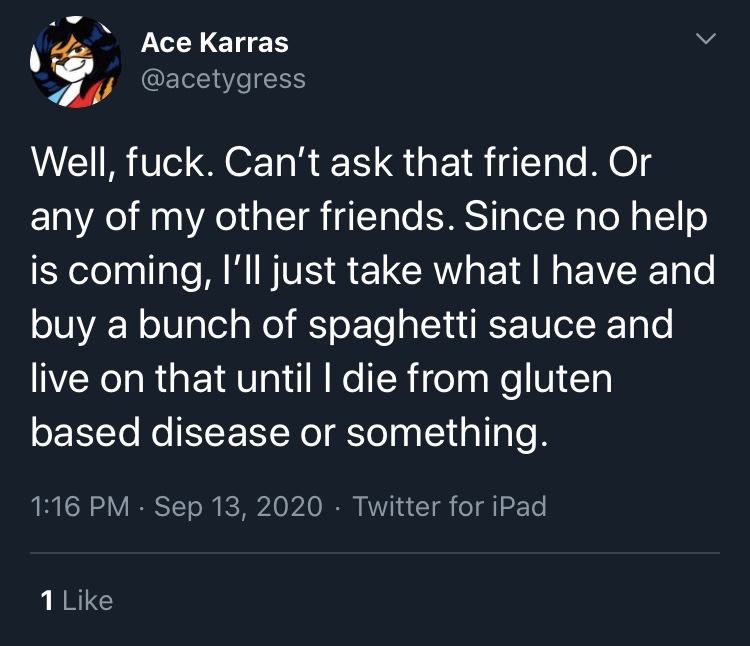View who liked via 1 Like

[77, 601]
